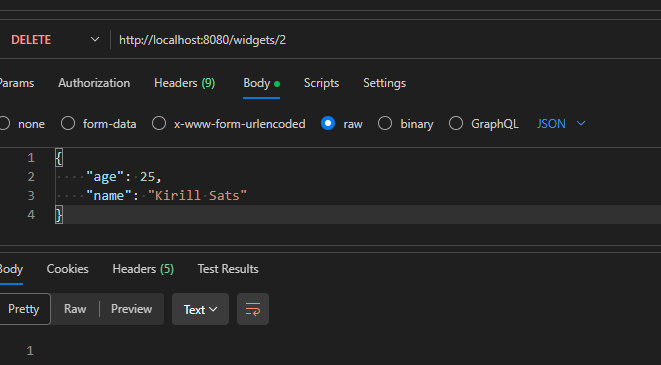The height and width of the screenshot is (365, 661).
Task: Show the response Cookies tab
Action: [67, 269]
